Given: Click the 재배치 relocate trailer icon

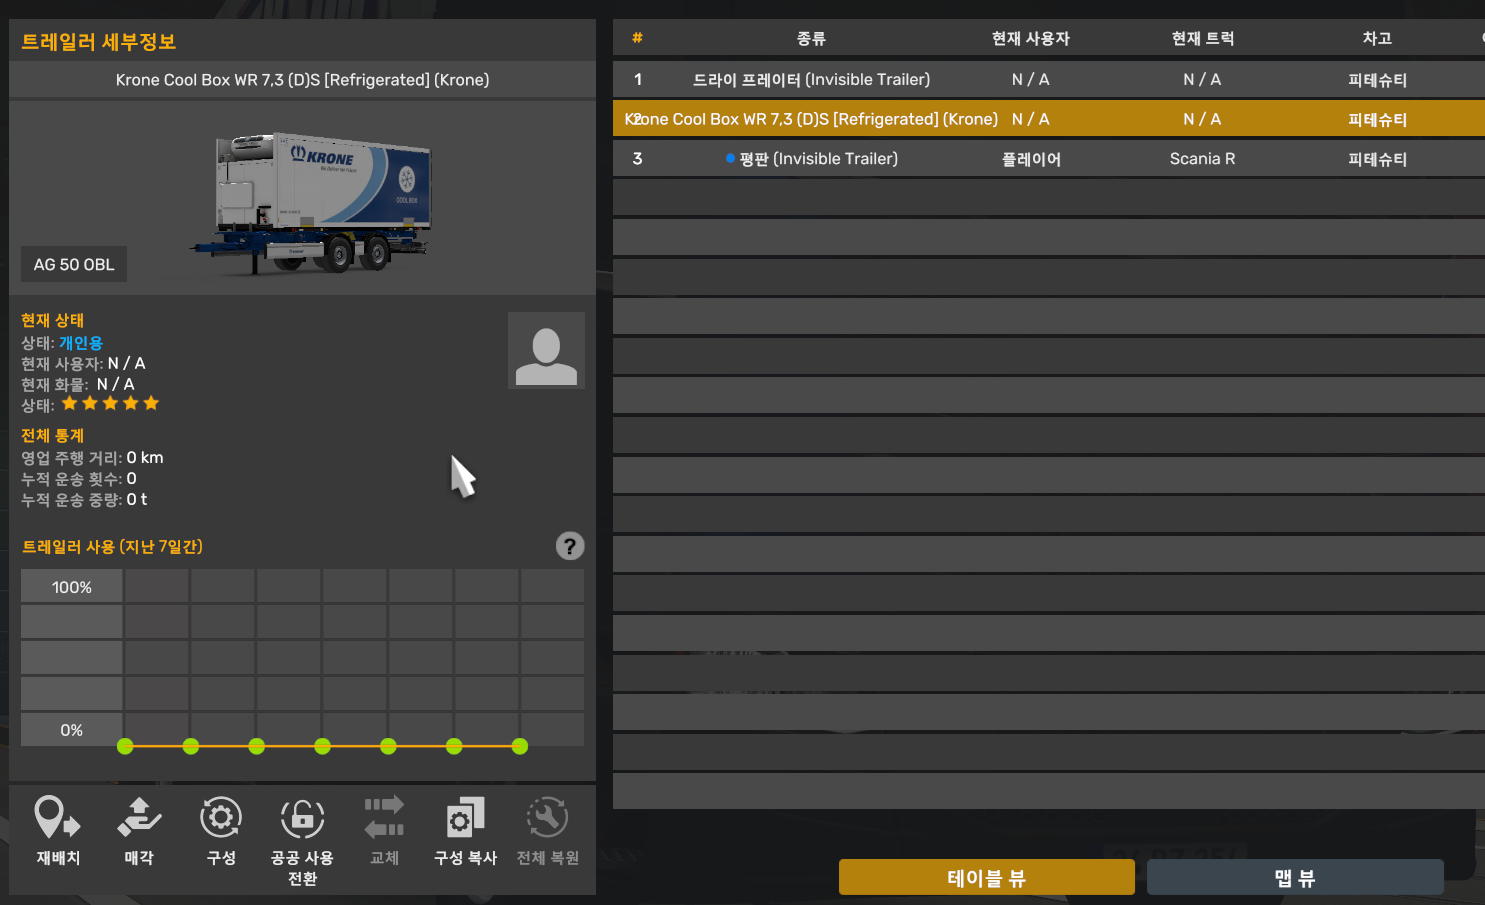Looking at the screenshot, I should (x=57, y=818).
